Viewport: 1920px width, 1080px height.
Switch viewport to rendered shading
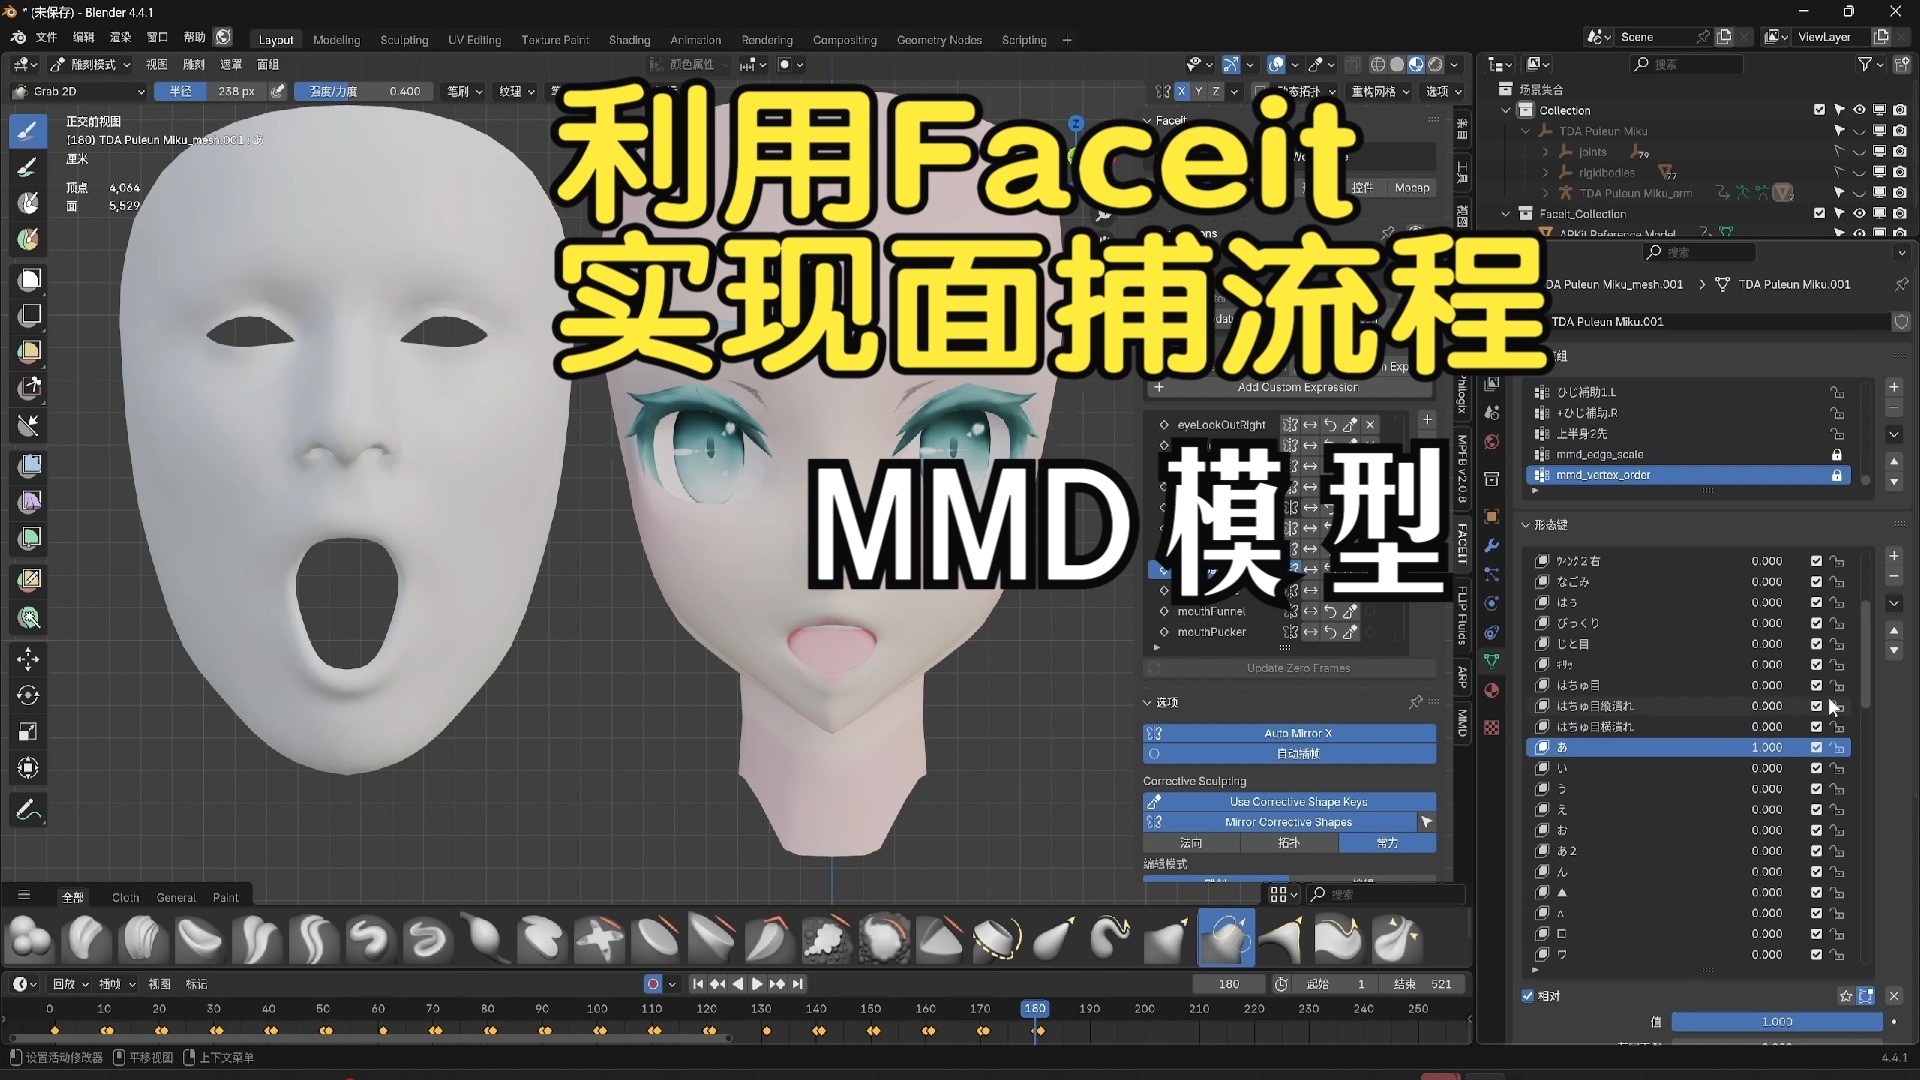click(1436, 64)
